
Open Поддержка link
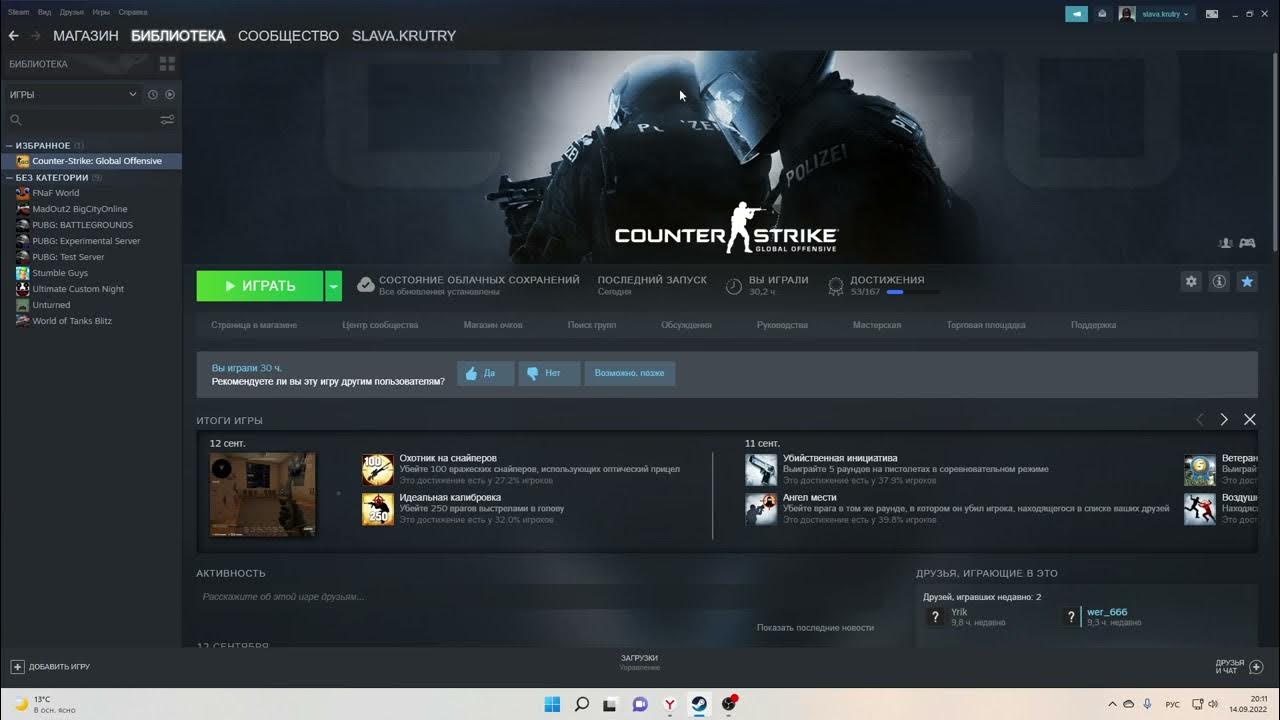point(1093,325)
